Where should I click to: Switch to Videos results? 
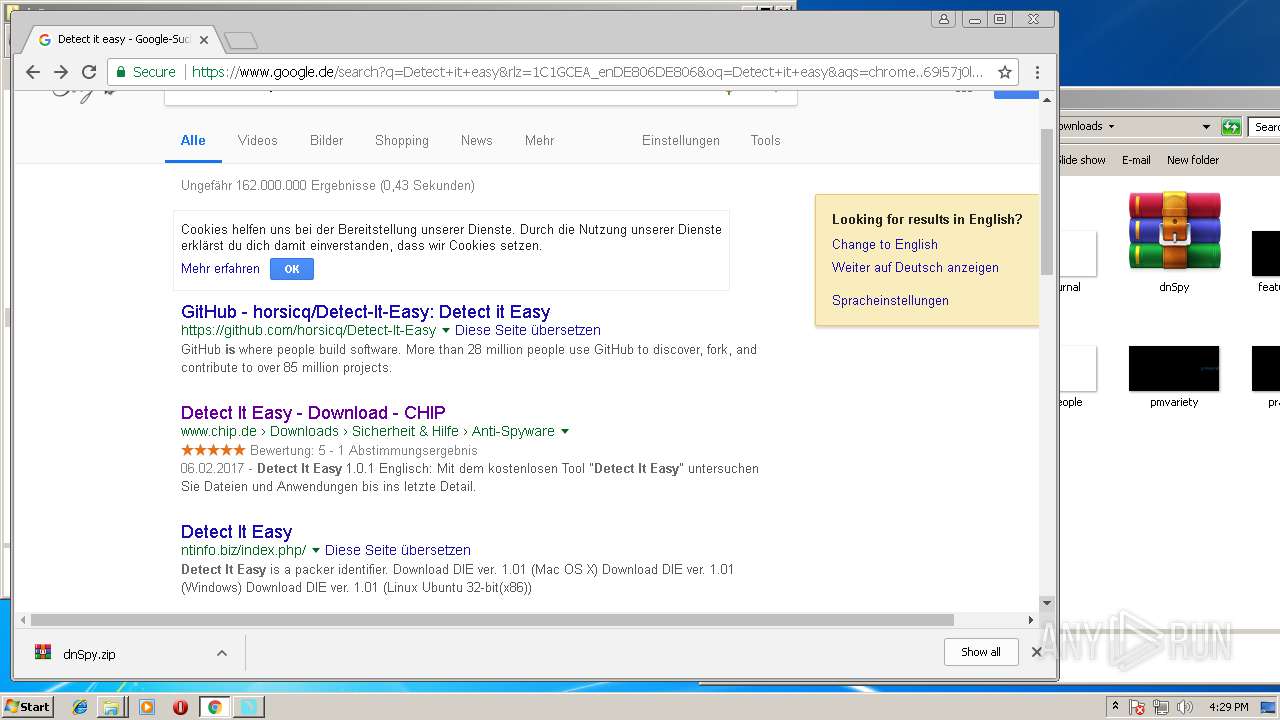(x=257, y=141)
